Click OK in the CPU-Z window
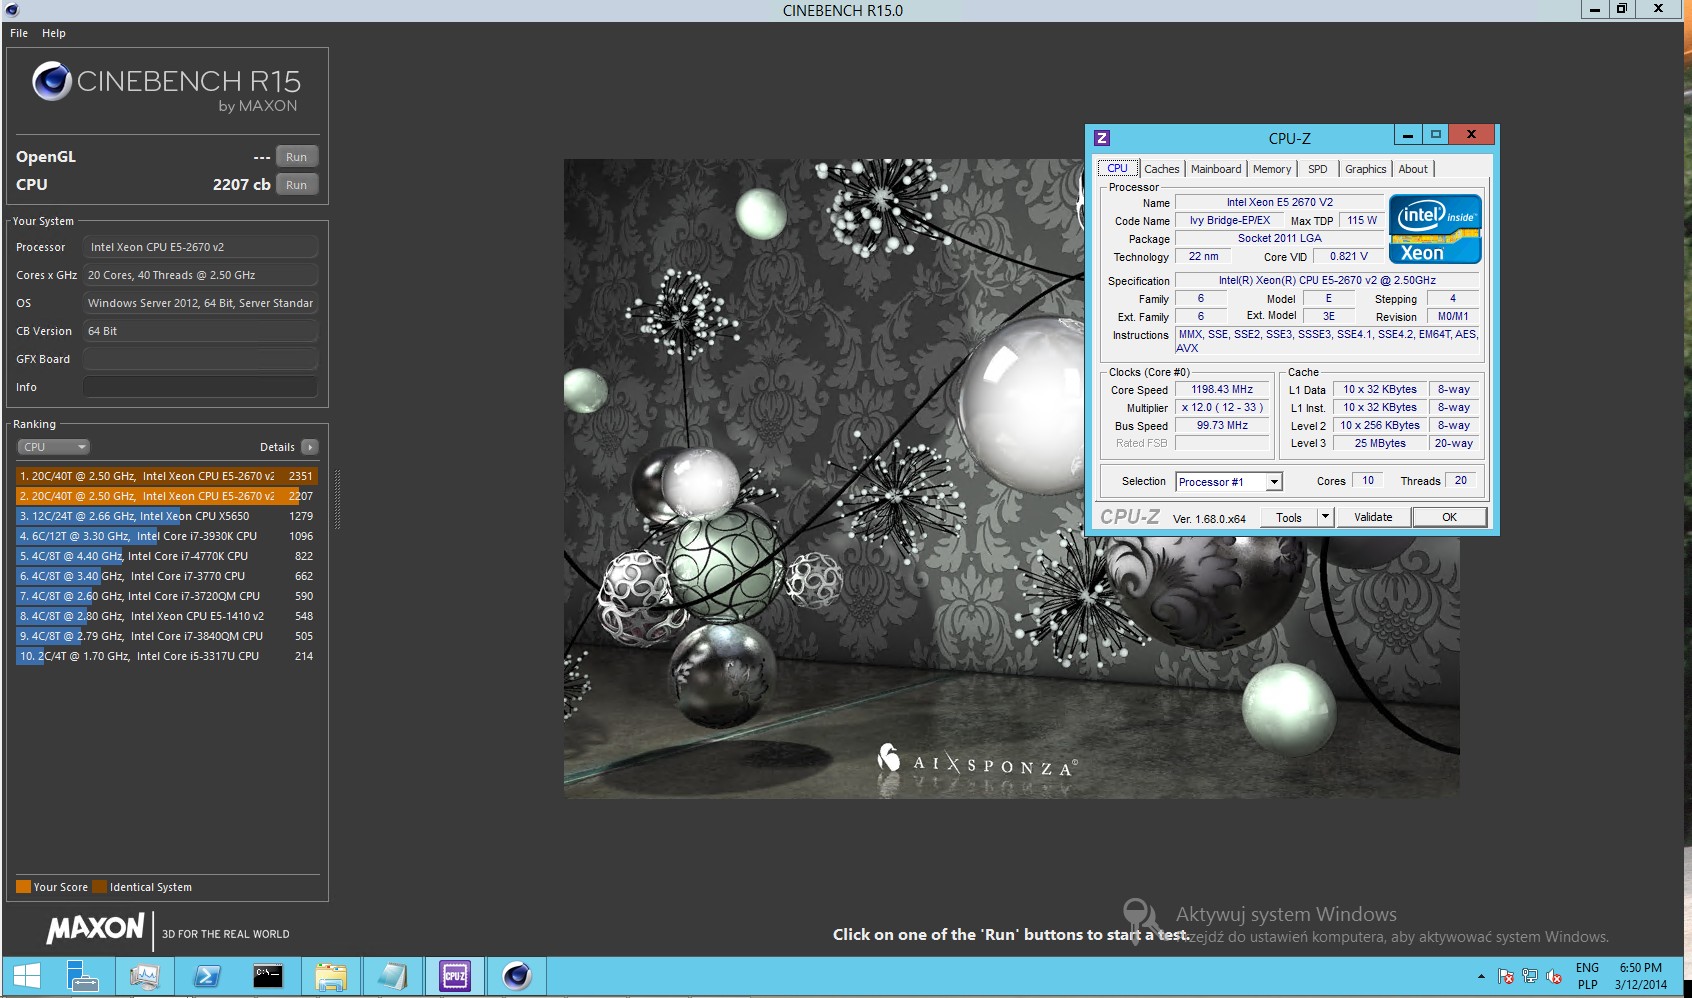1692x998 pixels. click(x=1449, y=517)
